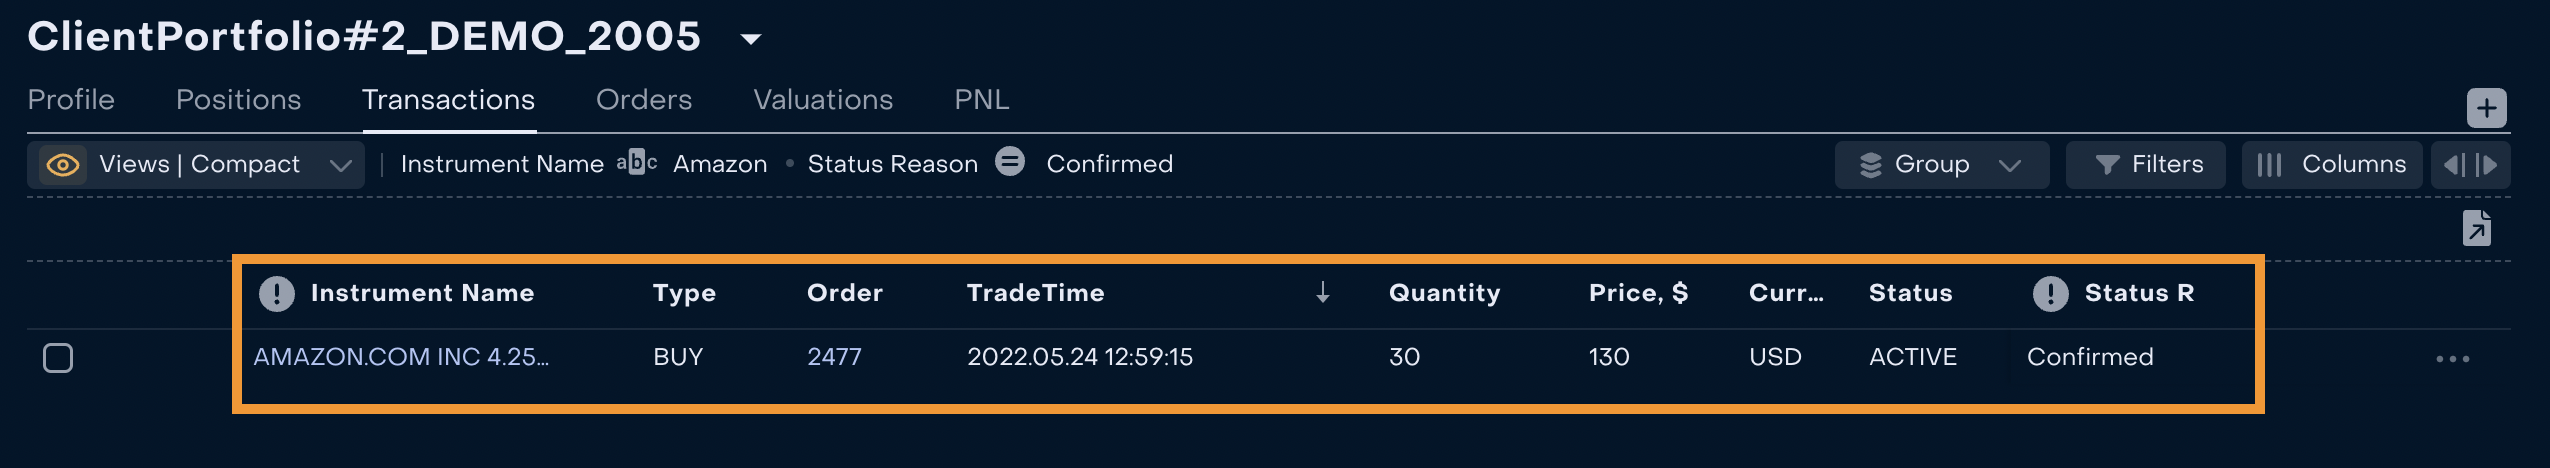
Task: Click the abc text icon on Instrument Name filter
Action: click(x=637, y=162)
